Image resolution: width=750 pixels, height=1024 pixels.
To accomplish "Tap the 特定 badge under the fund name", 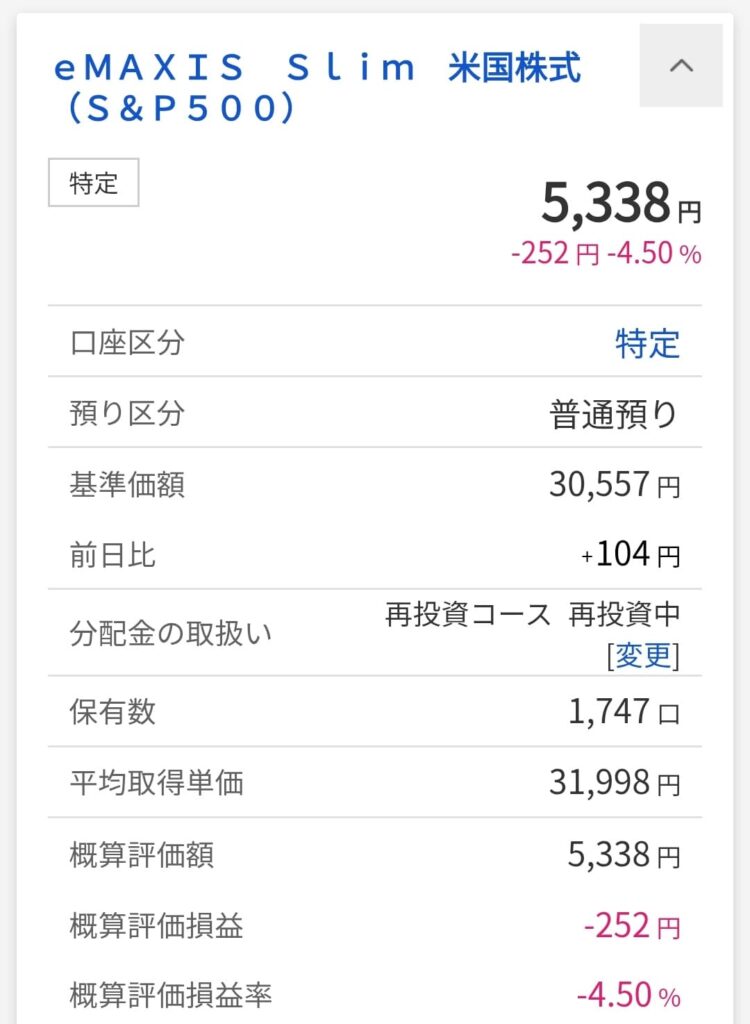I will coord(93,184).
